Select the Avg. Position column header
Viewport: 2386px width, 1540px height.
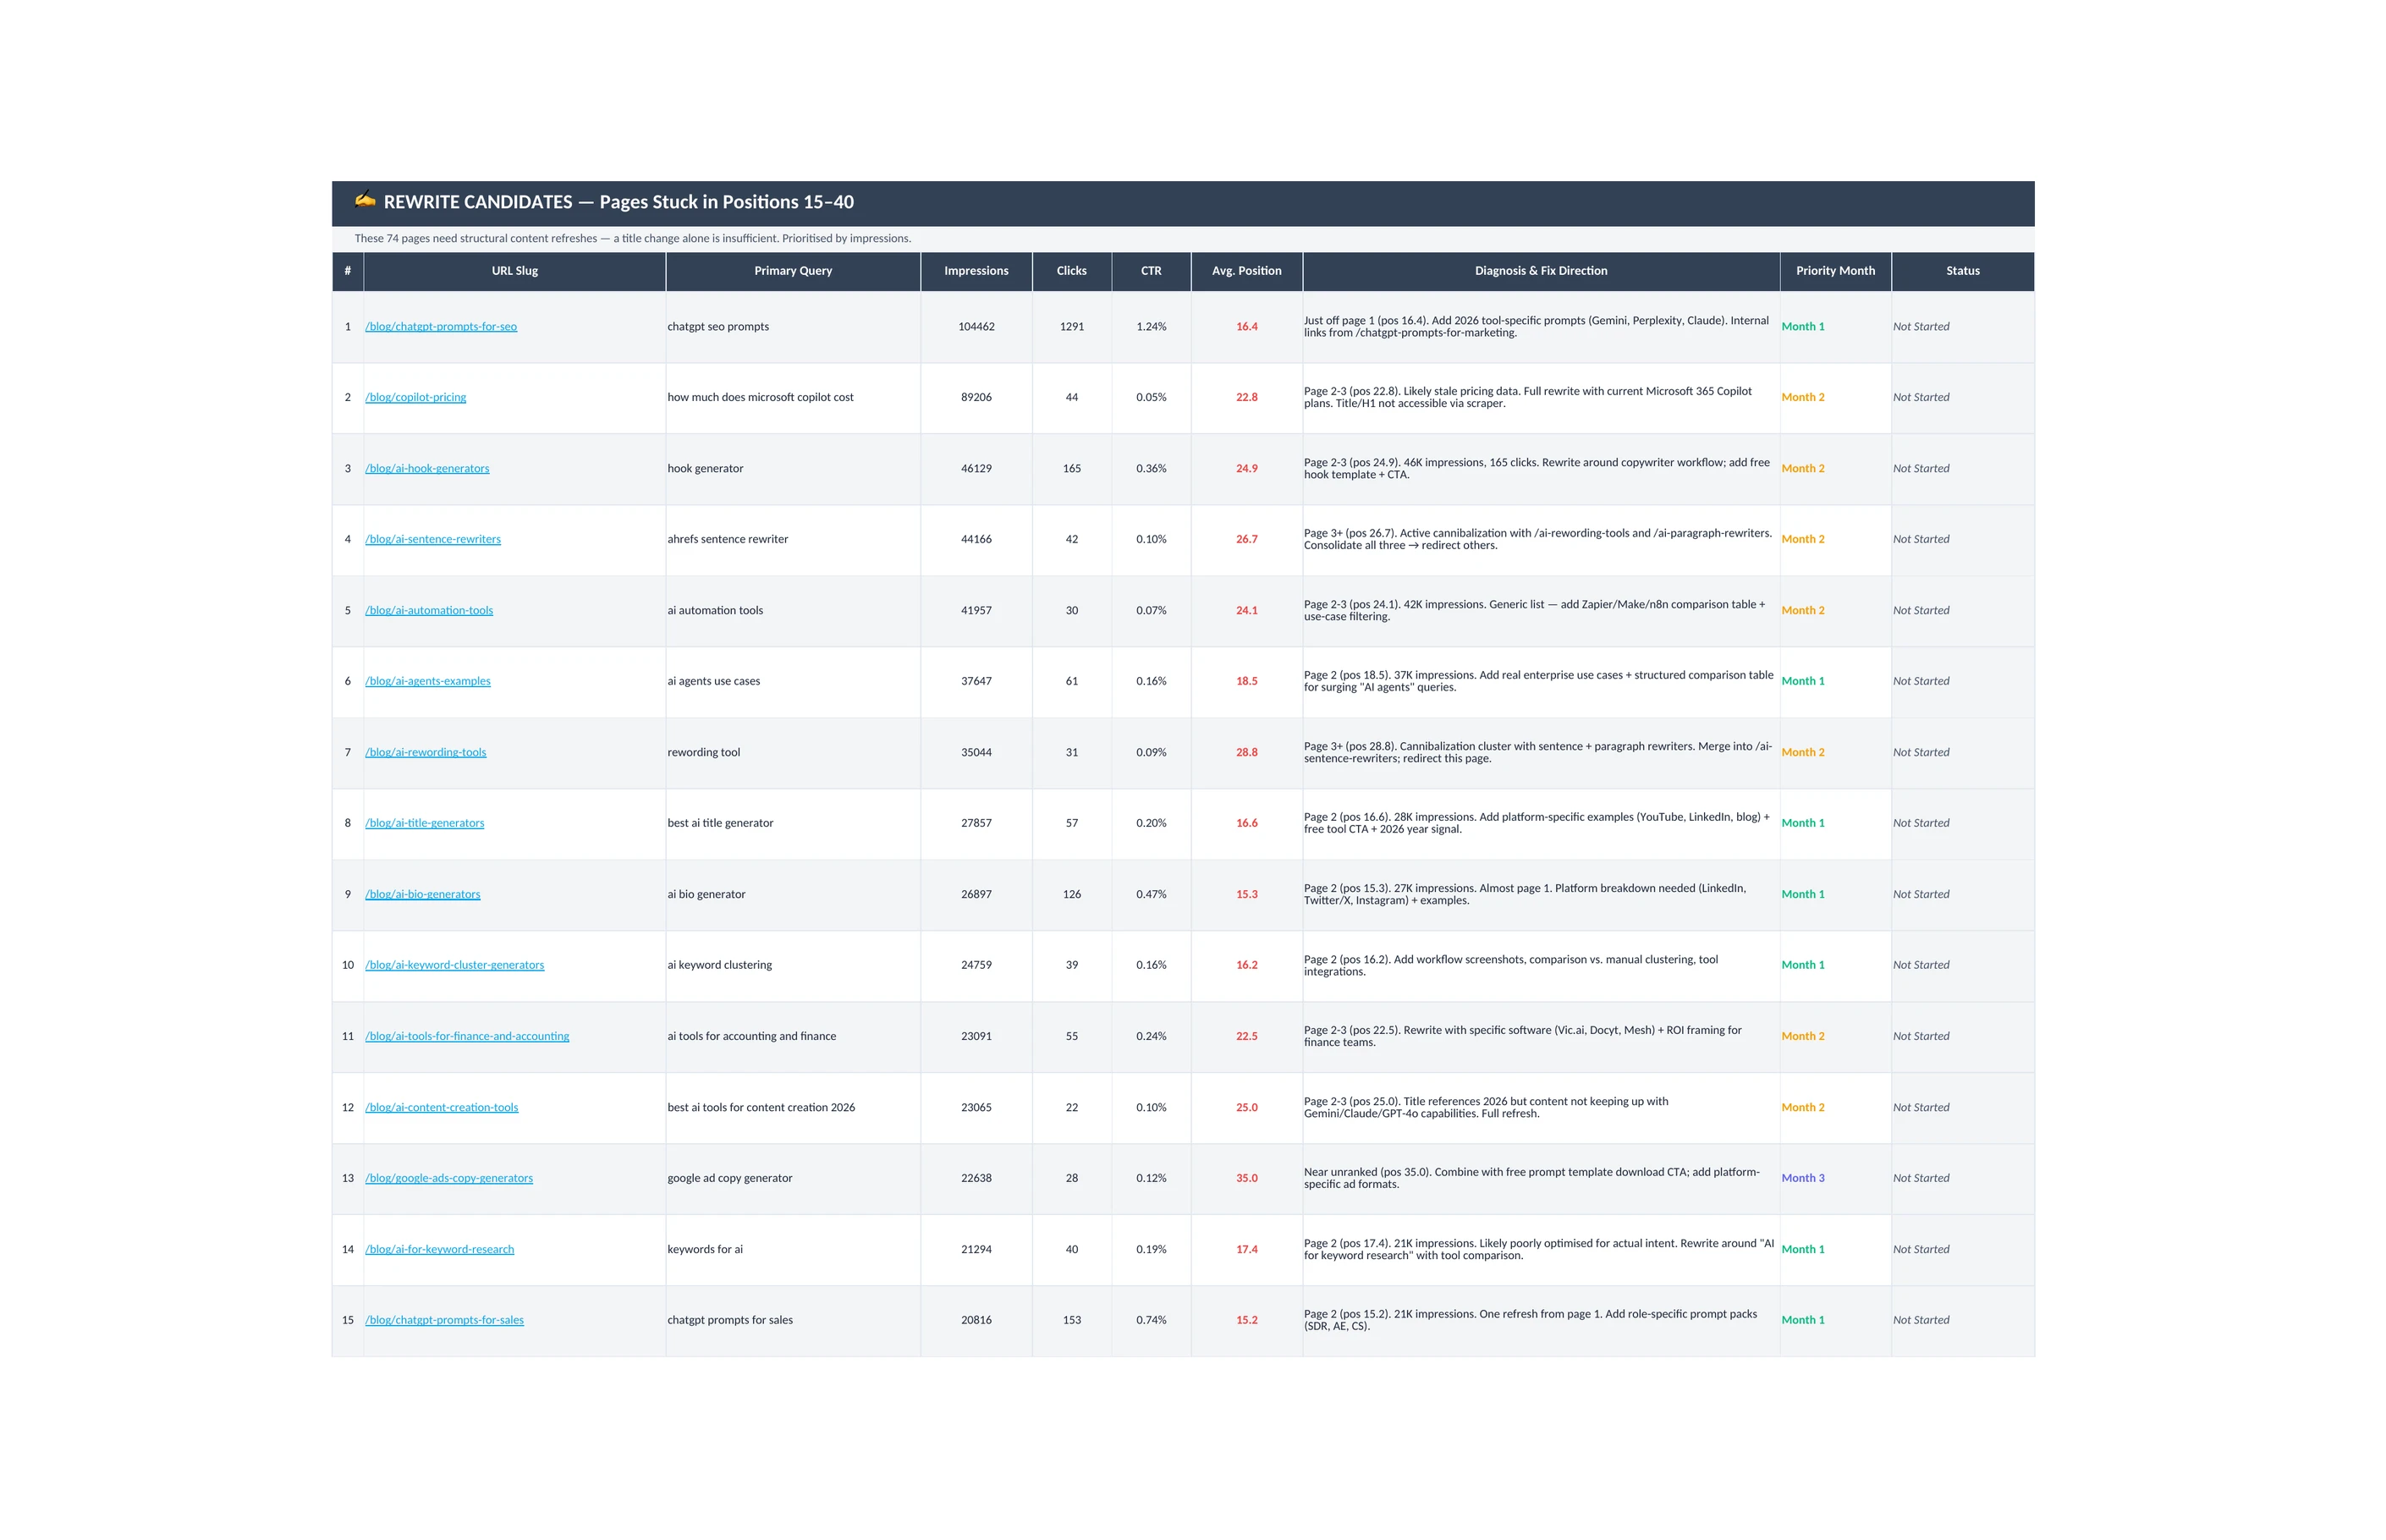click(x=1246, y=271)
